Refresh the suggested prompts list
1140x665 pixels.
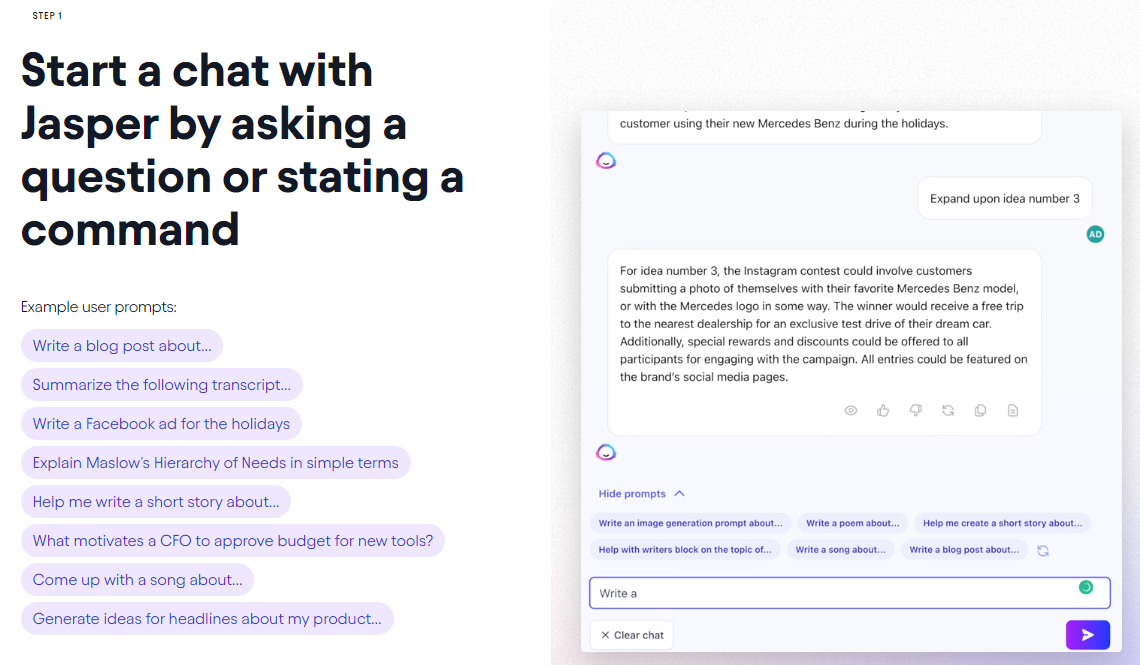[x=1043, y=549]
